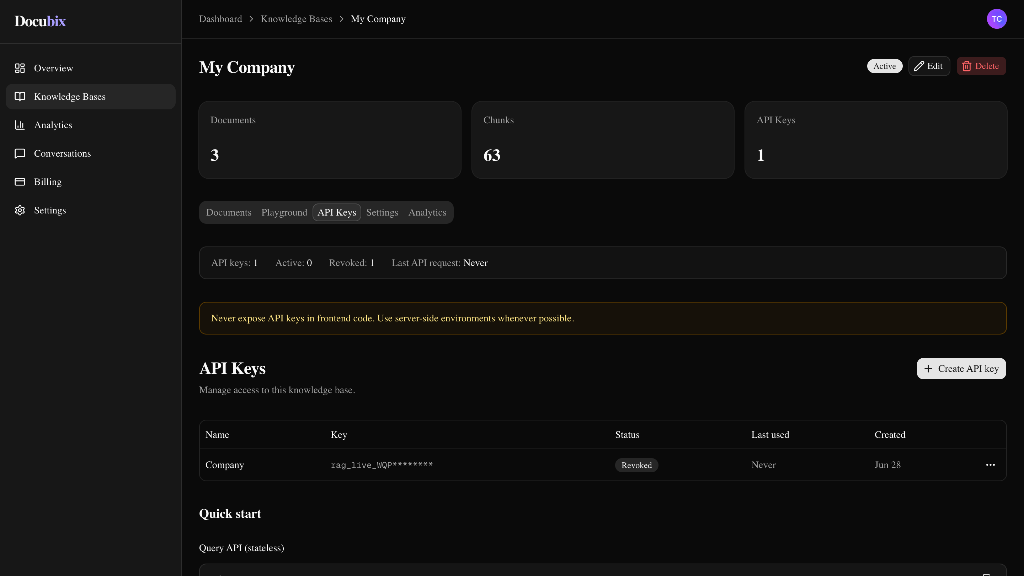The width and height of the screenshot is (1024, 576).
Task: Select the Knowledge Bases book icon
Action: (20, 97)
